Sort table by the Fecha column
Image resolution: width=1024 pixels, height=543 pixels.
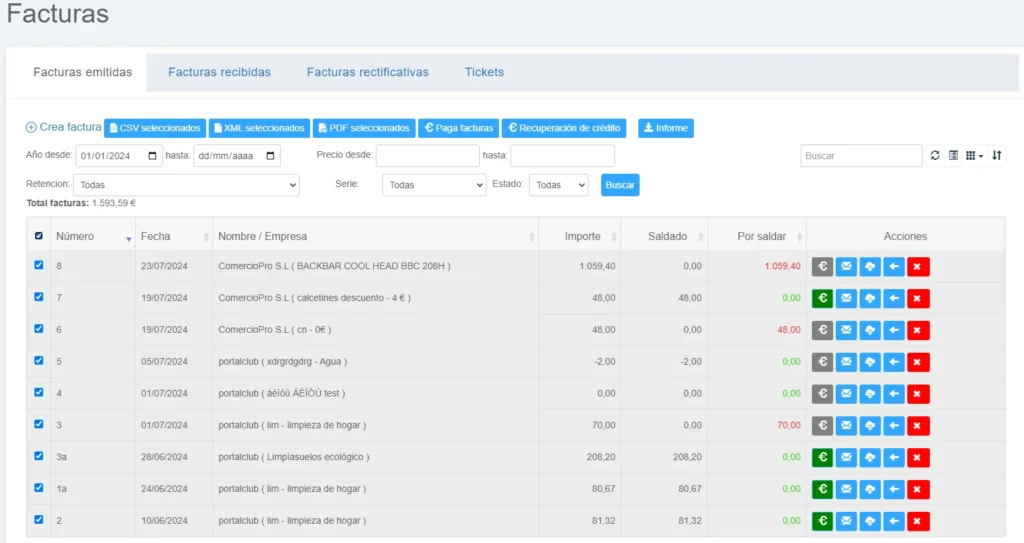174,237
